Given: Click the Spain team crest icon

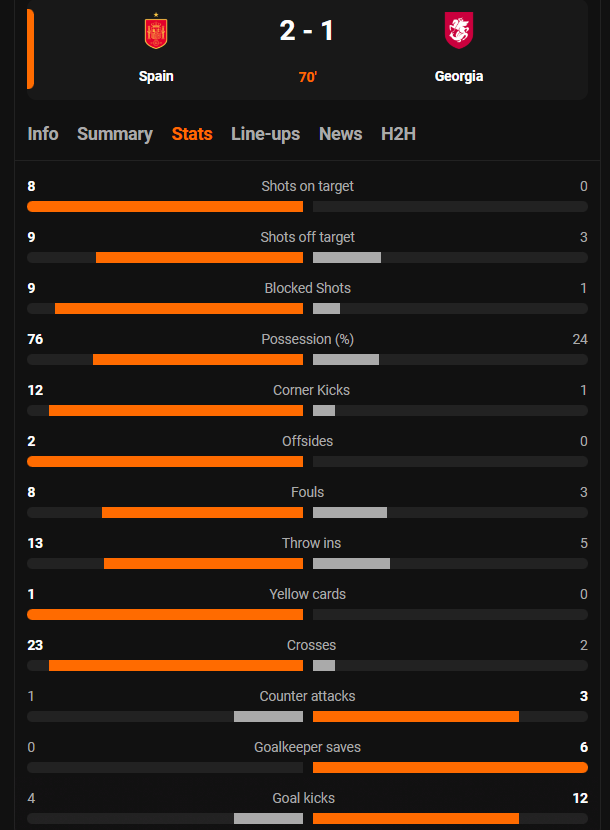Looking at the screenshot, I should [x=156, y=33].
